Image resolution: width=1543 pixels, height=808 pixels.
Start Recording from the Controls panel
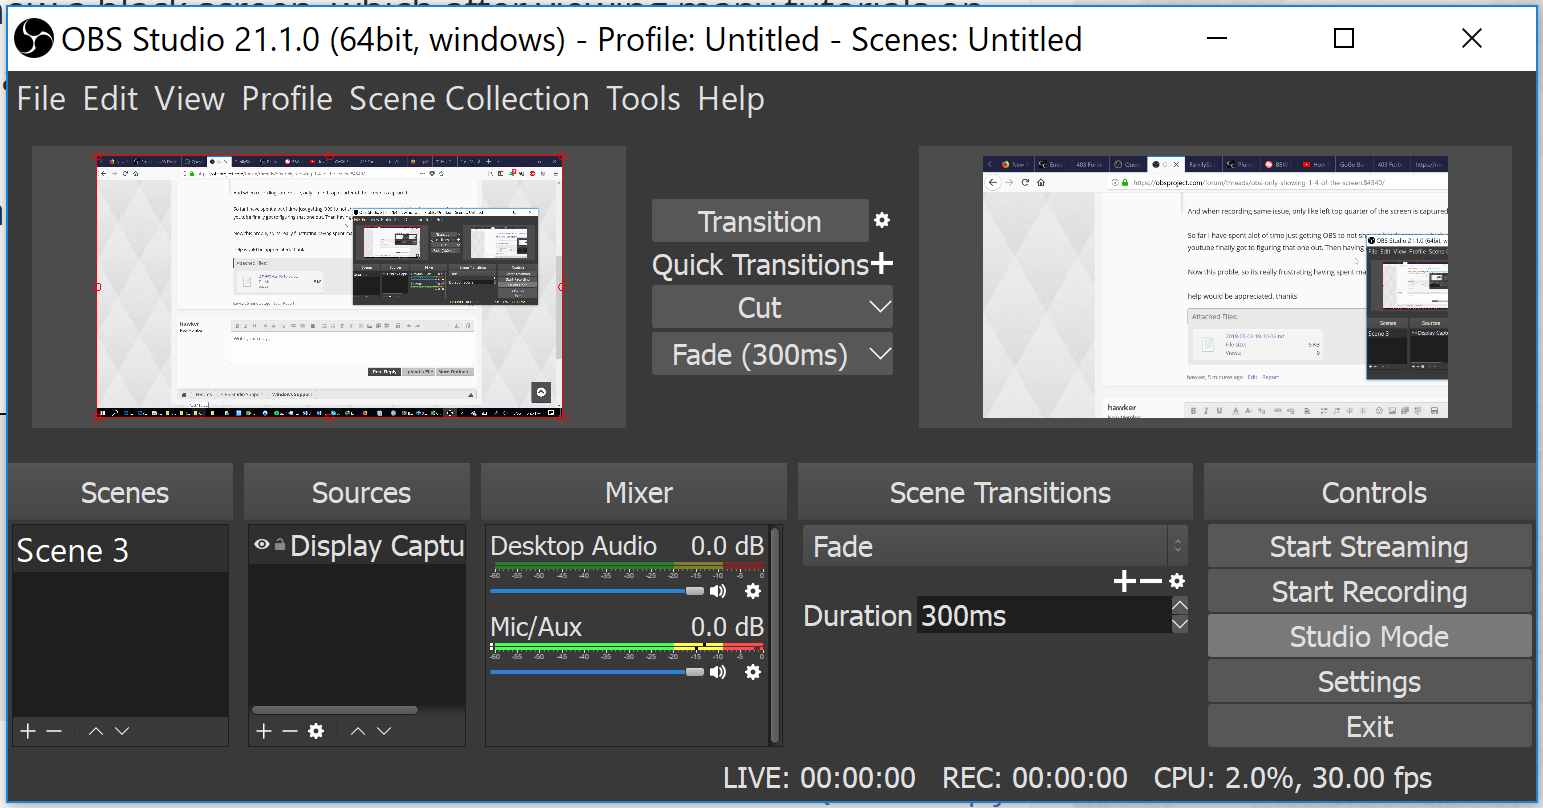click(x=1369, y=592)
